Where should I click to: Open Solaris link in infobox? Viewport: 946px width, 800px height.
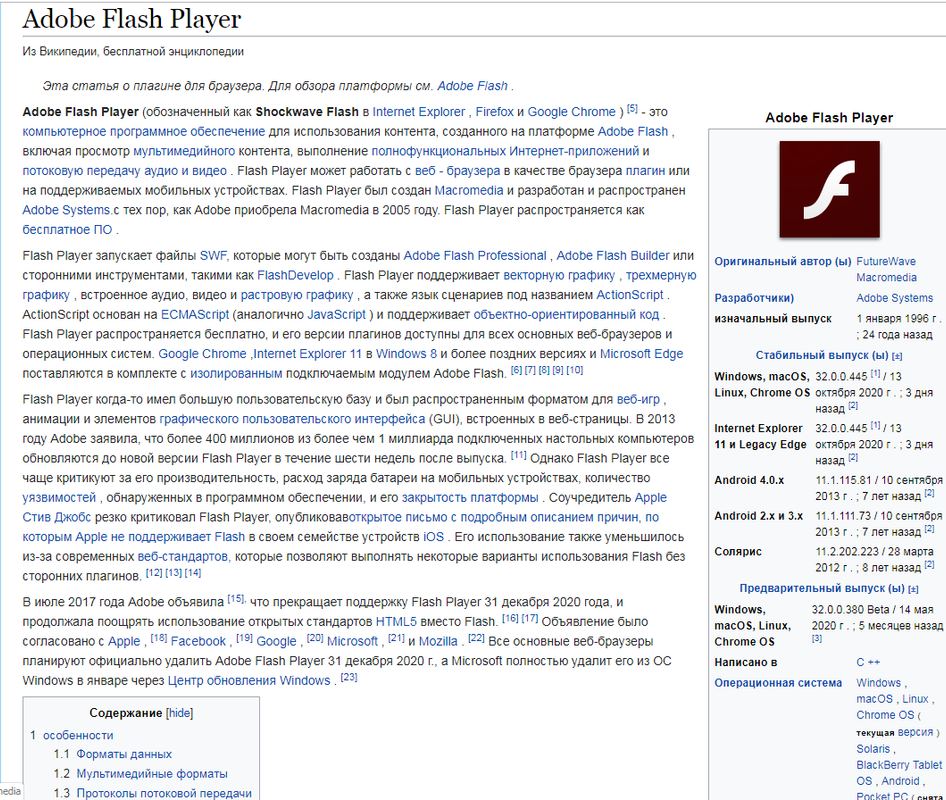pyautogui.click(x=873, y=749)
